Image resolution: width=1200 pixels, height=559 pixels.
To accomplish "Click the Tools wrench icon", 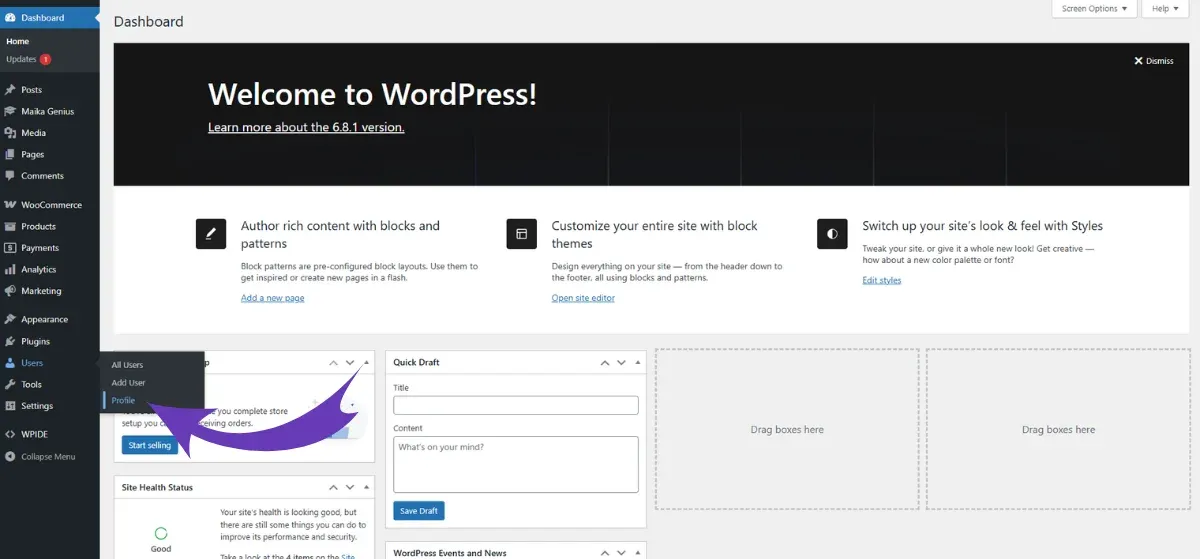I will [x=10, y=385].
